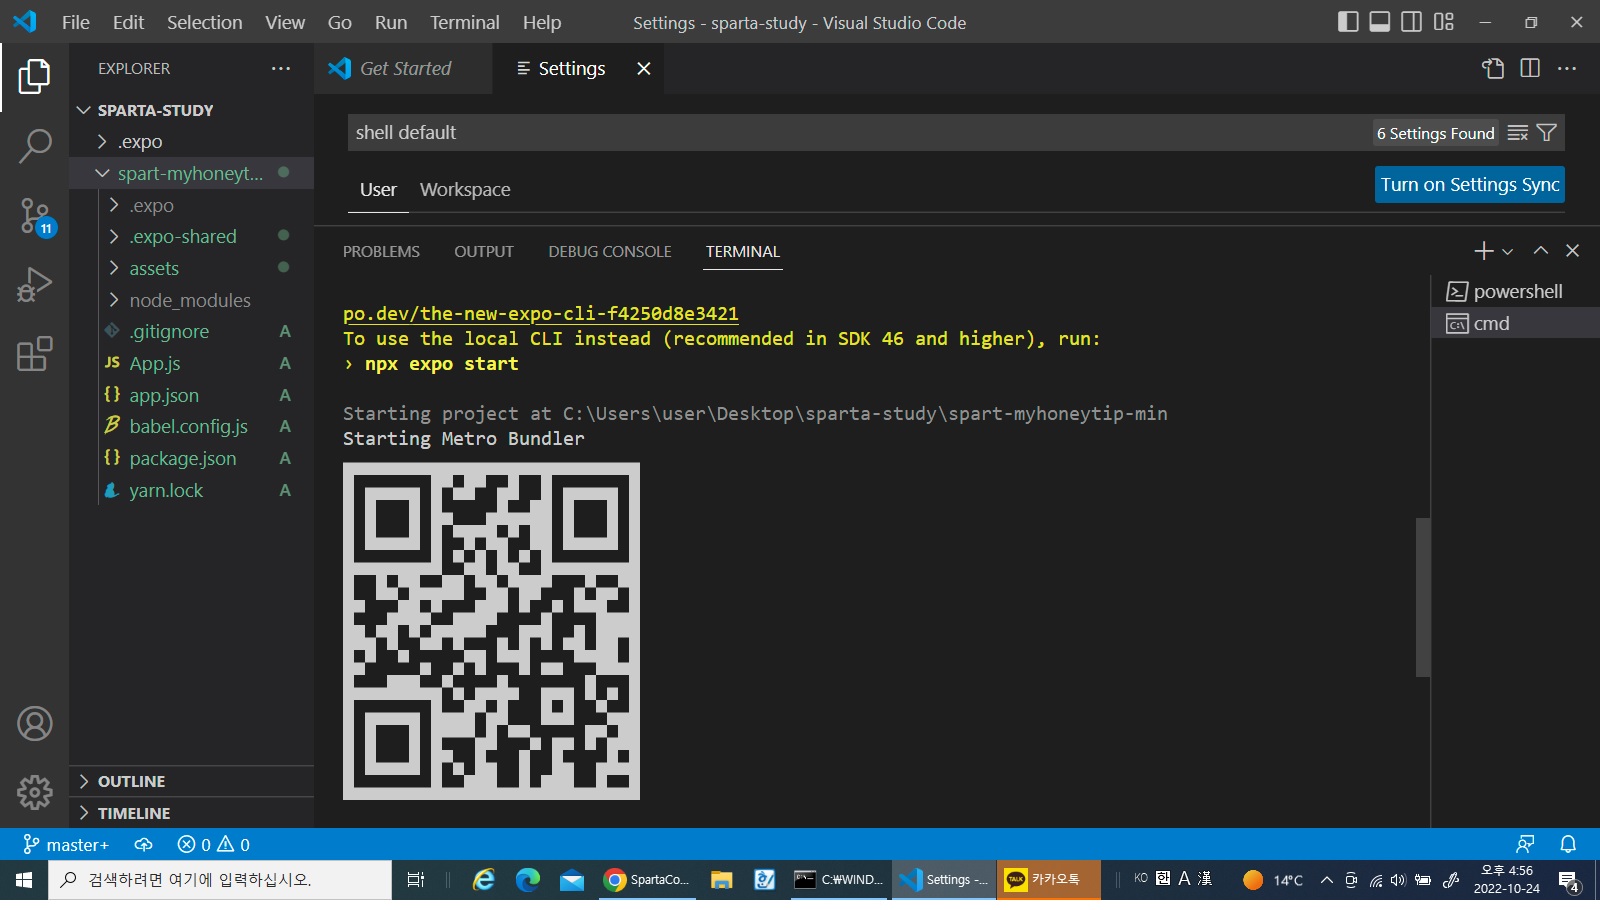Open the Selection menu

[x=204, y=22]
